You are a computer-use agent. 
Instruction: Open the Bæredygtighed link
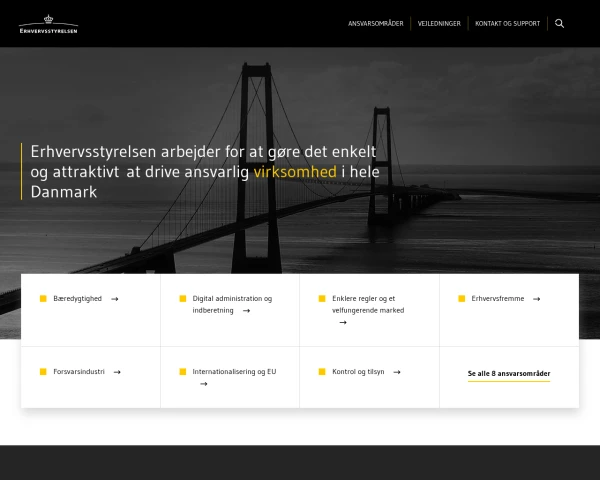78,299
